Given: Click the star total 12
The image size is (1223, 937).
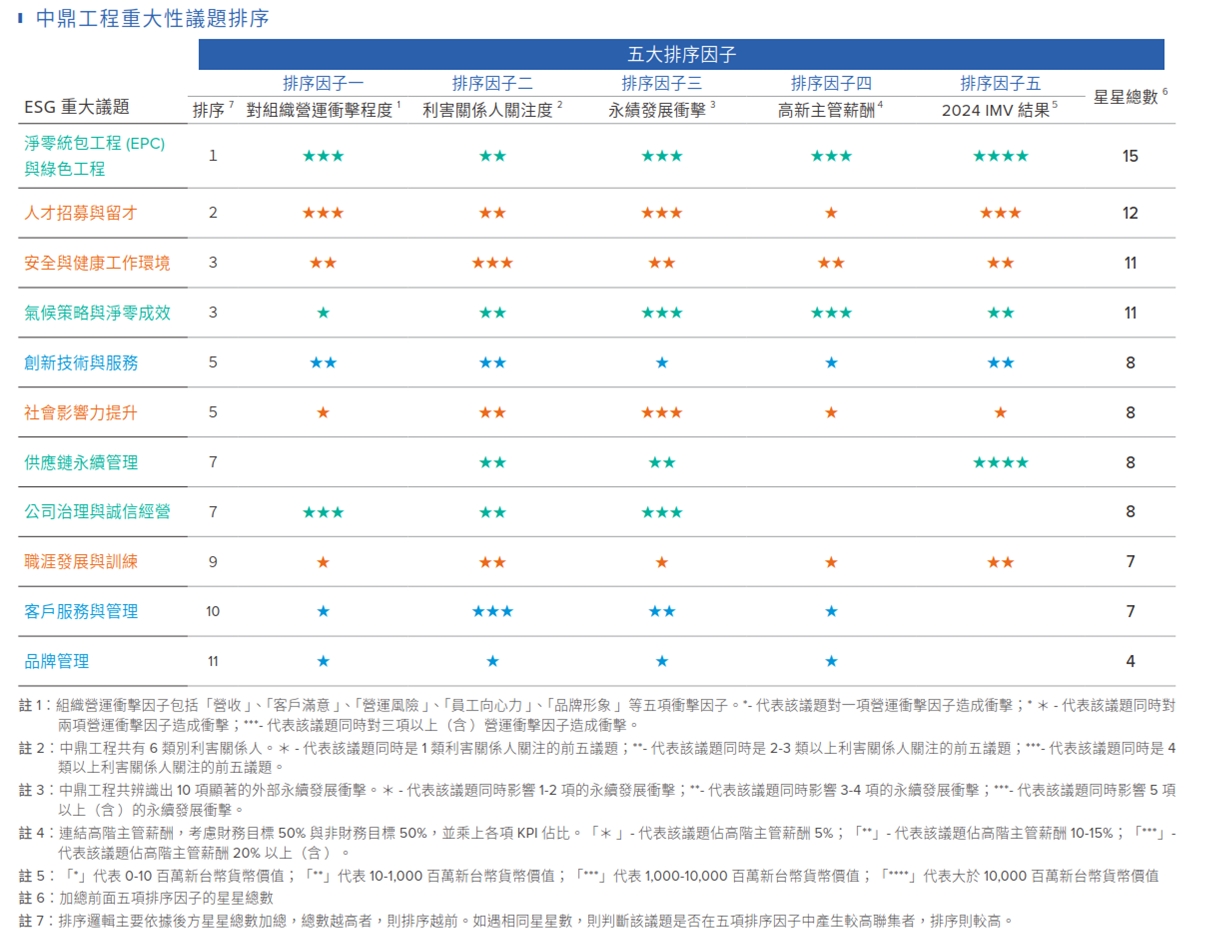Looking at the screenshot, I should click(x=1130, y=213).
